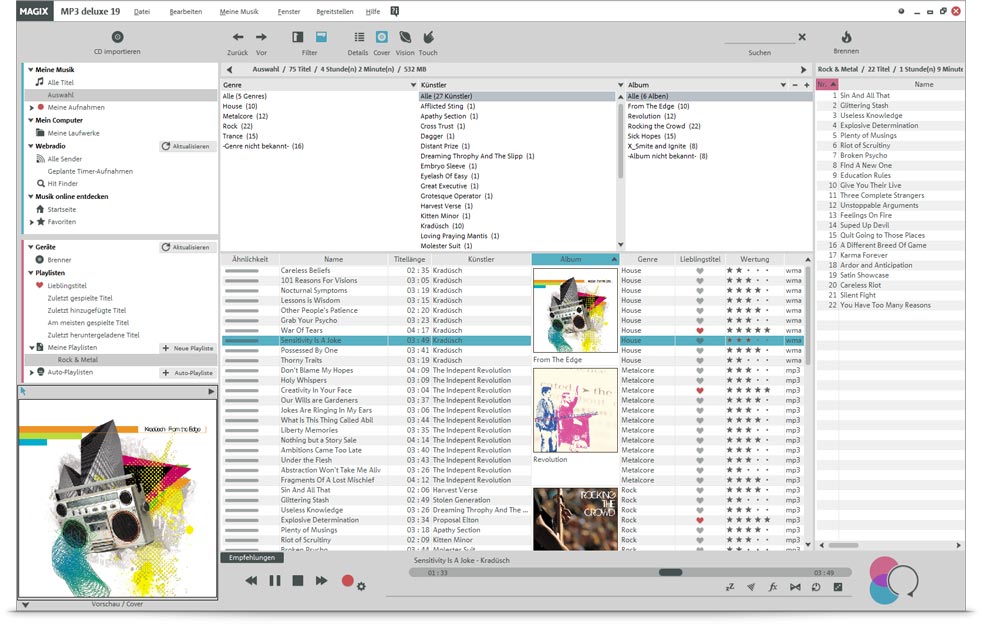982x630 pixels.
Task: Switch to the Details list view
Action: pyautogui.click(x=359, y=37)
